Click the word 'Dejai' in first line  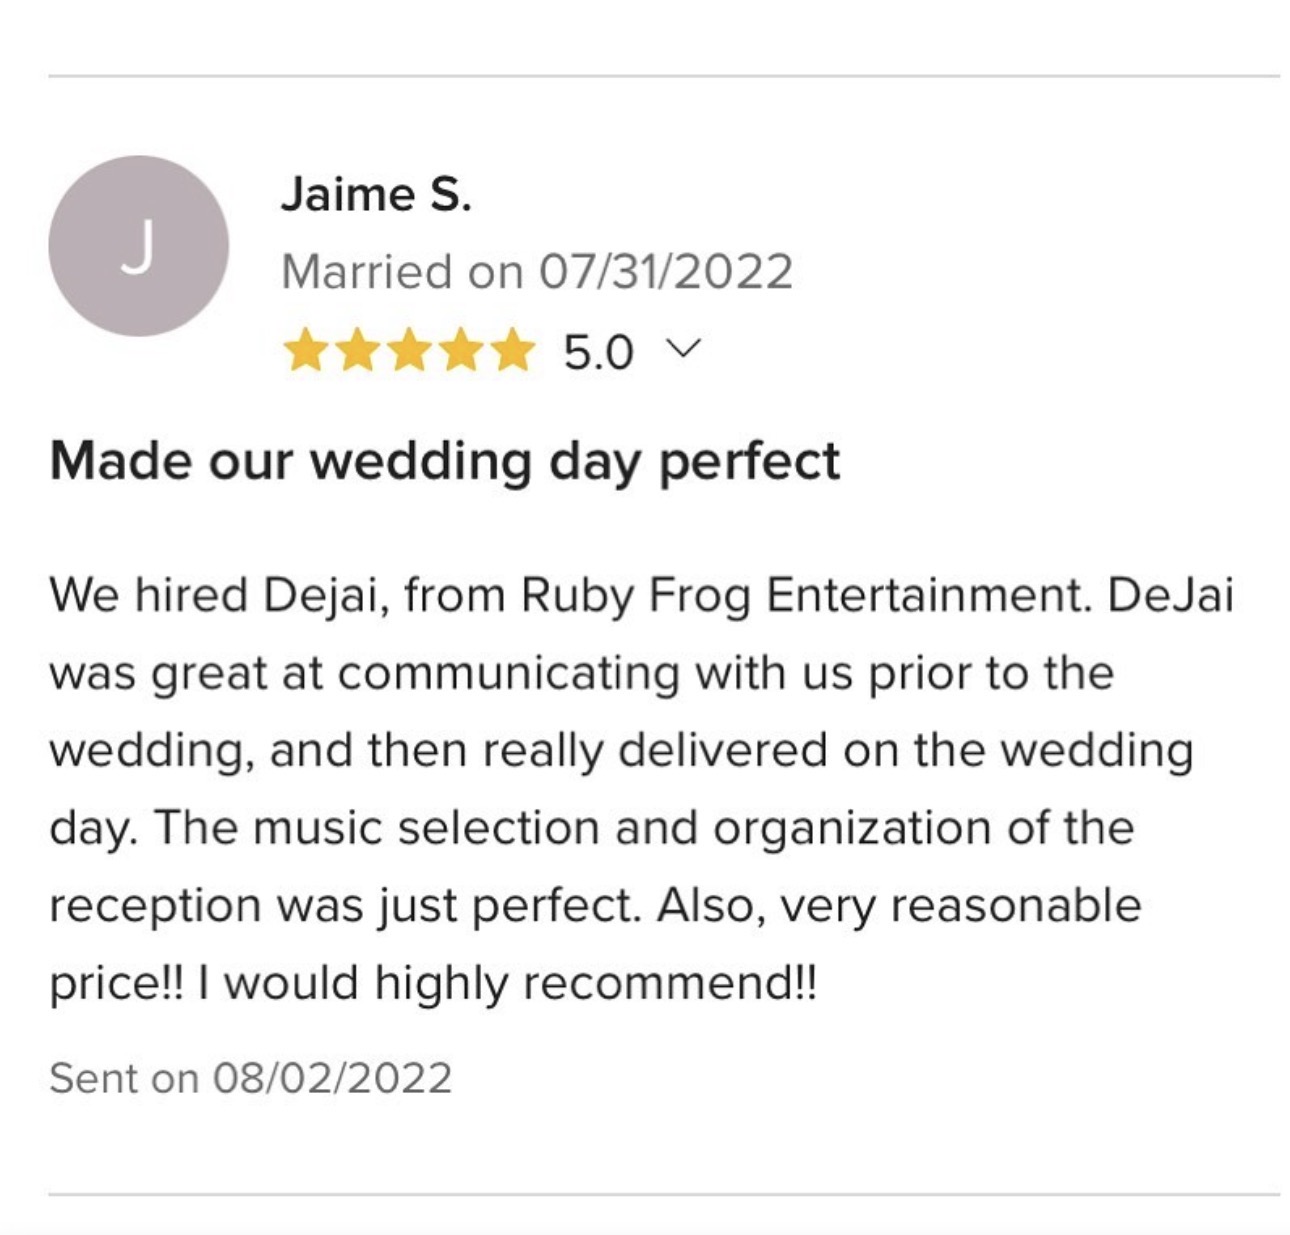(x=323, y=596)
